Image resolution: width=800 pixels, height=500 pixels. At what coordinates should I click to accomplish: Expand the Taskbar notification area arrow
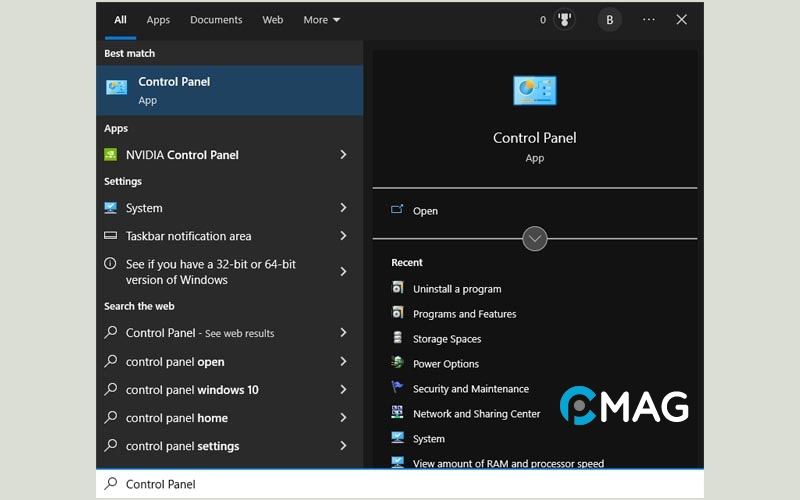click(343, 236)
